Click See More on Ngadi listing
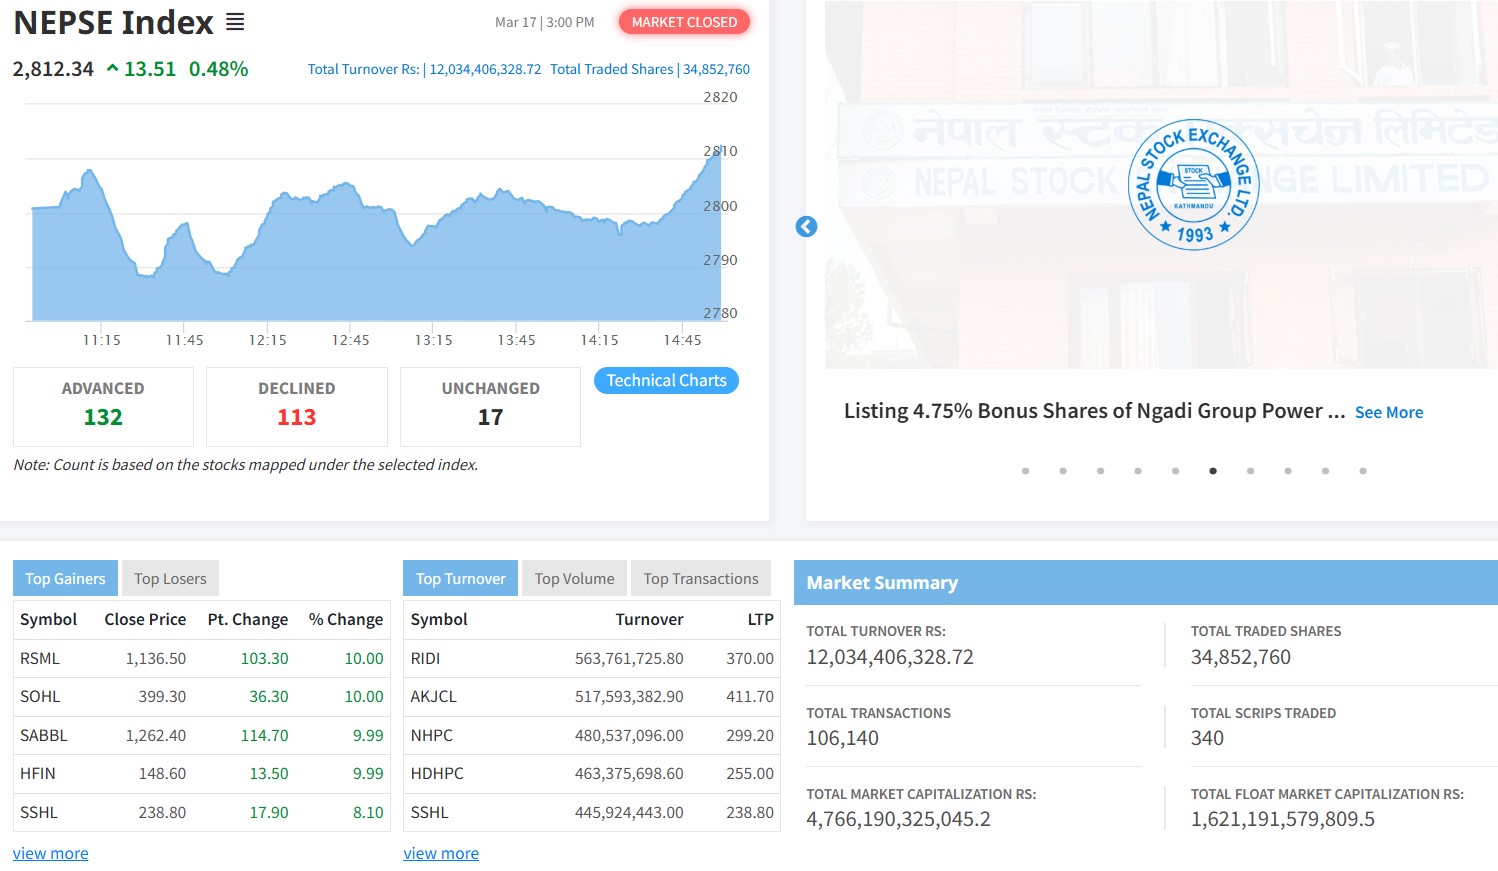The height and width of the screenshot is (871, 1498). click(x=1388, y=412)
